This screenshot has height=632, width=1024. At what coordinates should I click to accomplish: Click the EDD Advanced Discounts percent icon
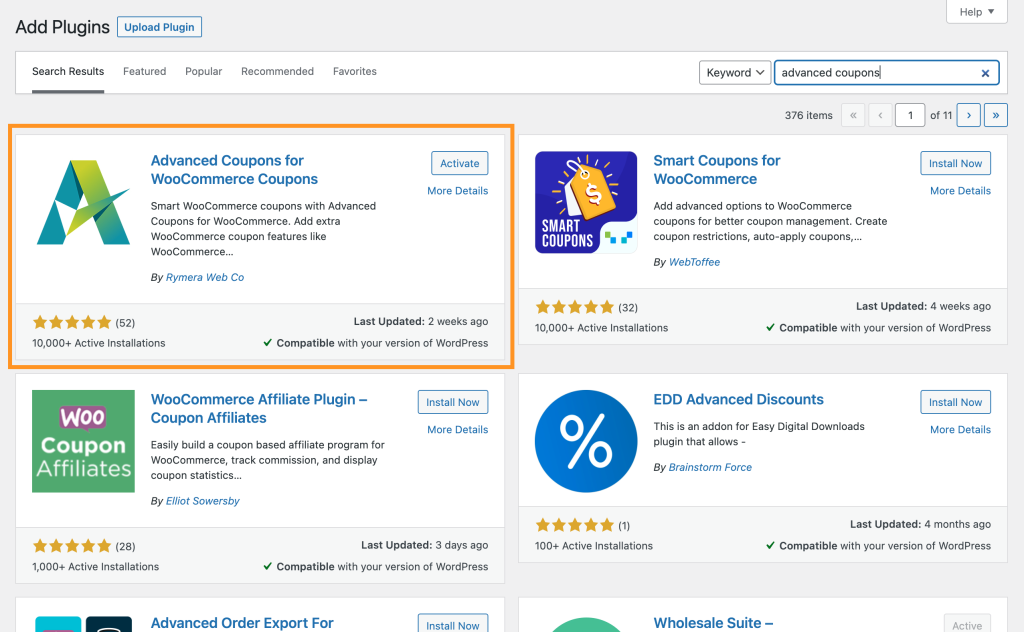point(586,441)
